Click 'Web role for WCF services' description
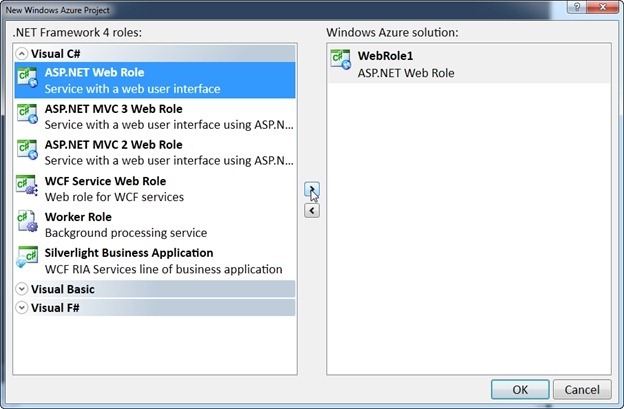This screenshot has width=624, height=409. tap(114, 197)
